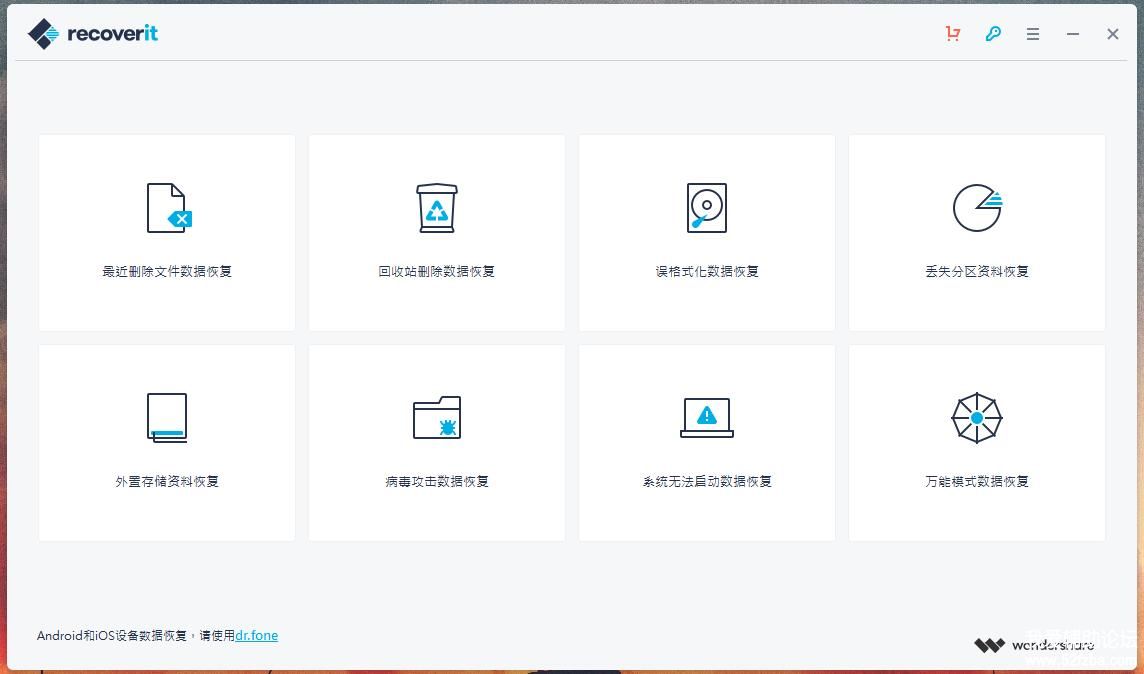Minimize the Recoverit window
The image size is (1144, 674).
[x=1073, y=34]
